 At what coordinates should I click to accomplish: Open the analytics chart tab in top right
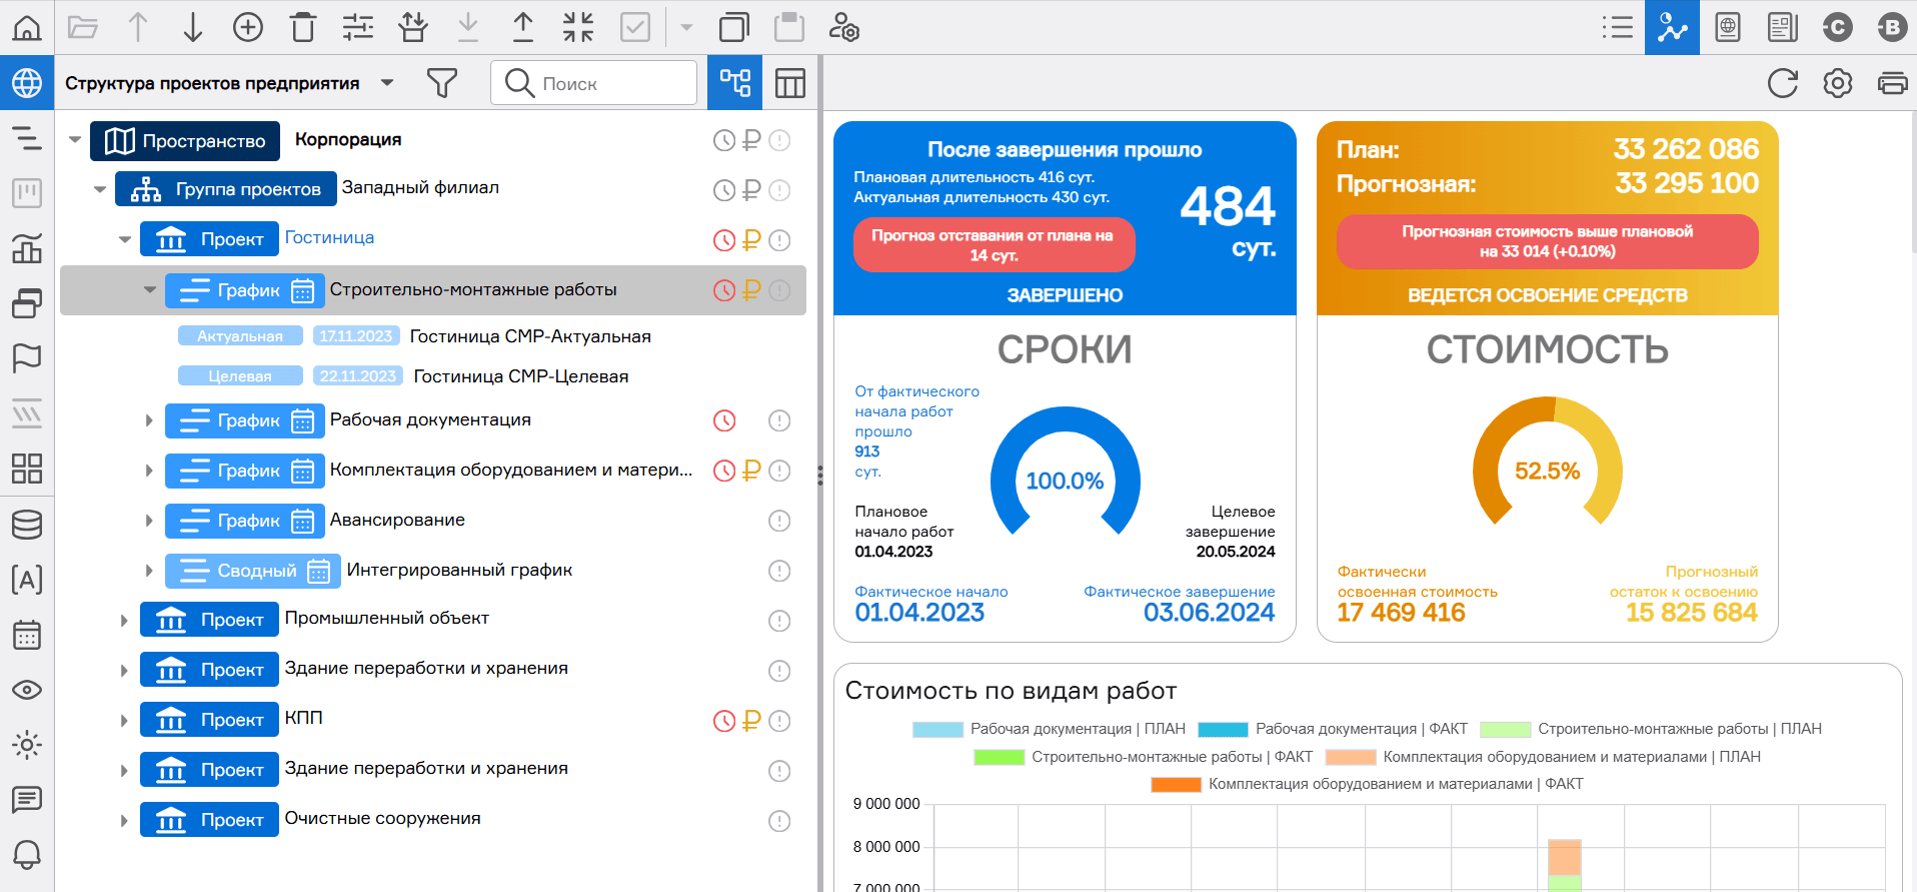pos(1672,27)
